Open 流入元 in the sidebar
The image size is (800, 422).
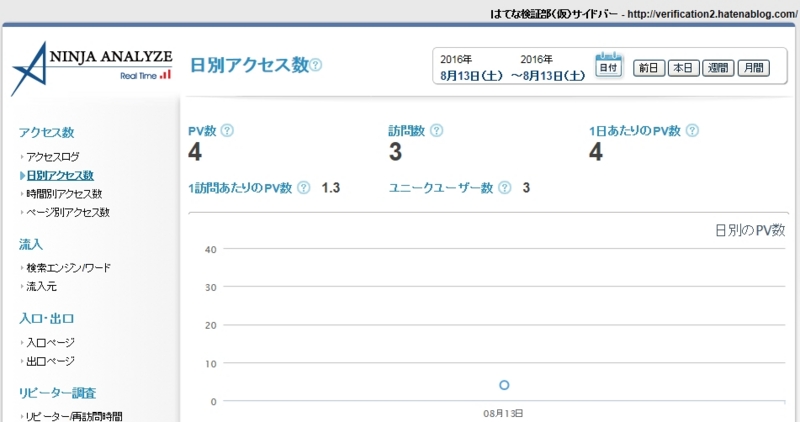41,286
